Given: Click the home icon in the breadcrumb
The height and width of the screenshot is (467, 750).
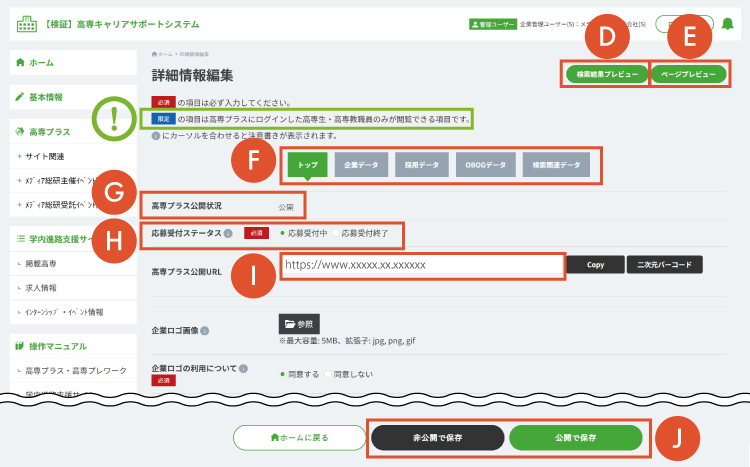Looking at the screenshot, I should (x=154, y=53).
